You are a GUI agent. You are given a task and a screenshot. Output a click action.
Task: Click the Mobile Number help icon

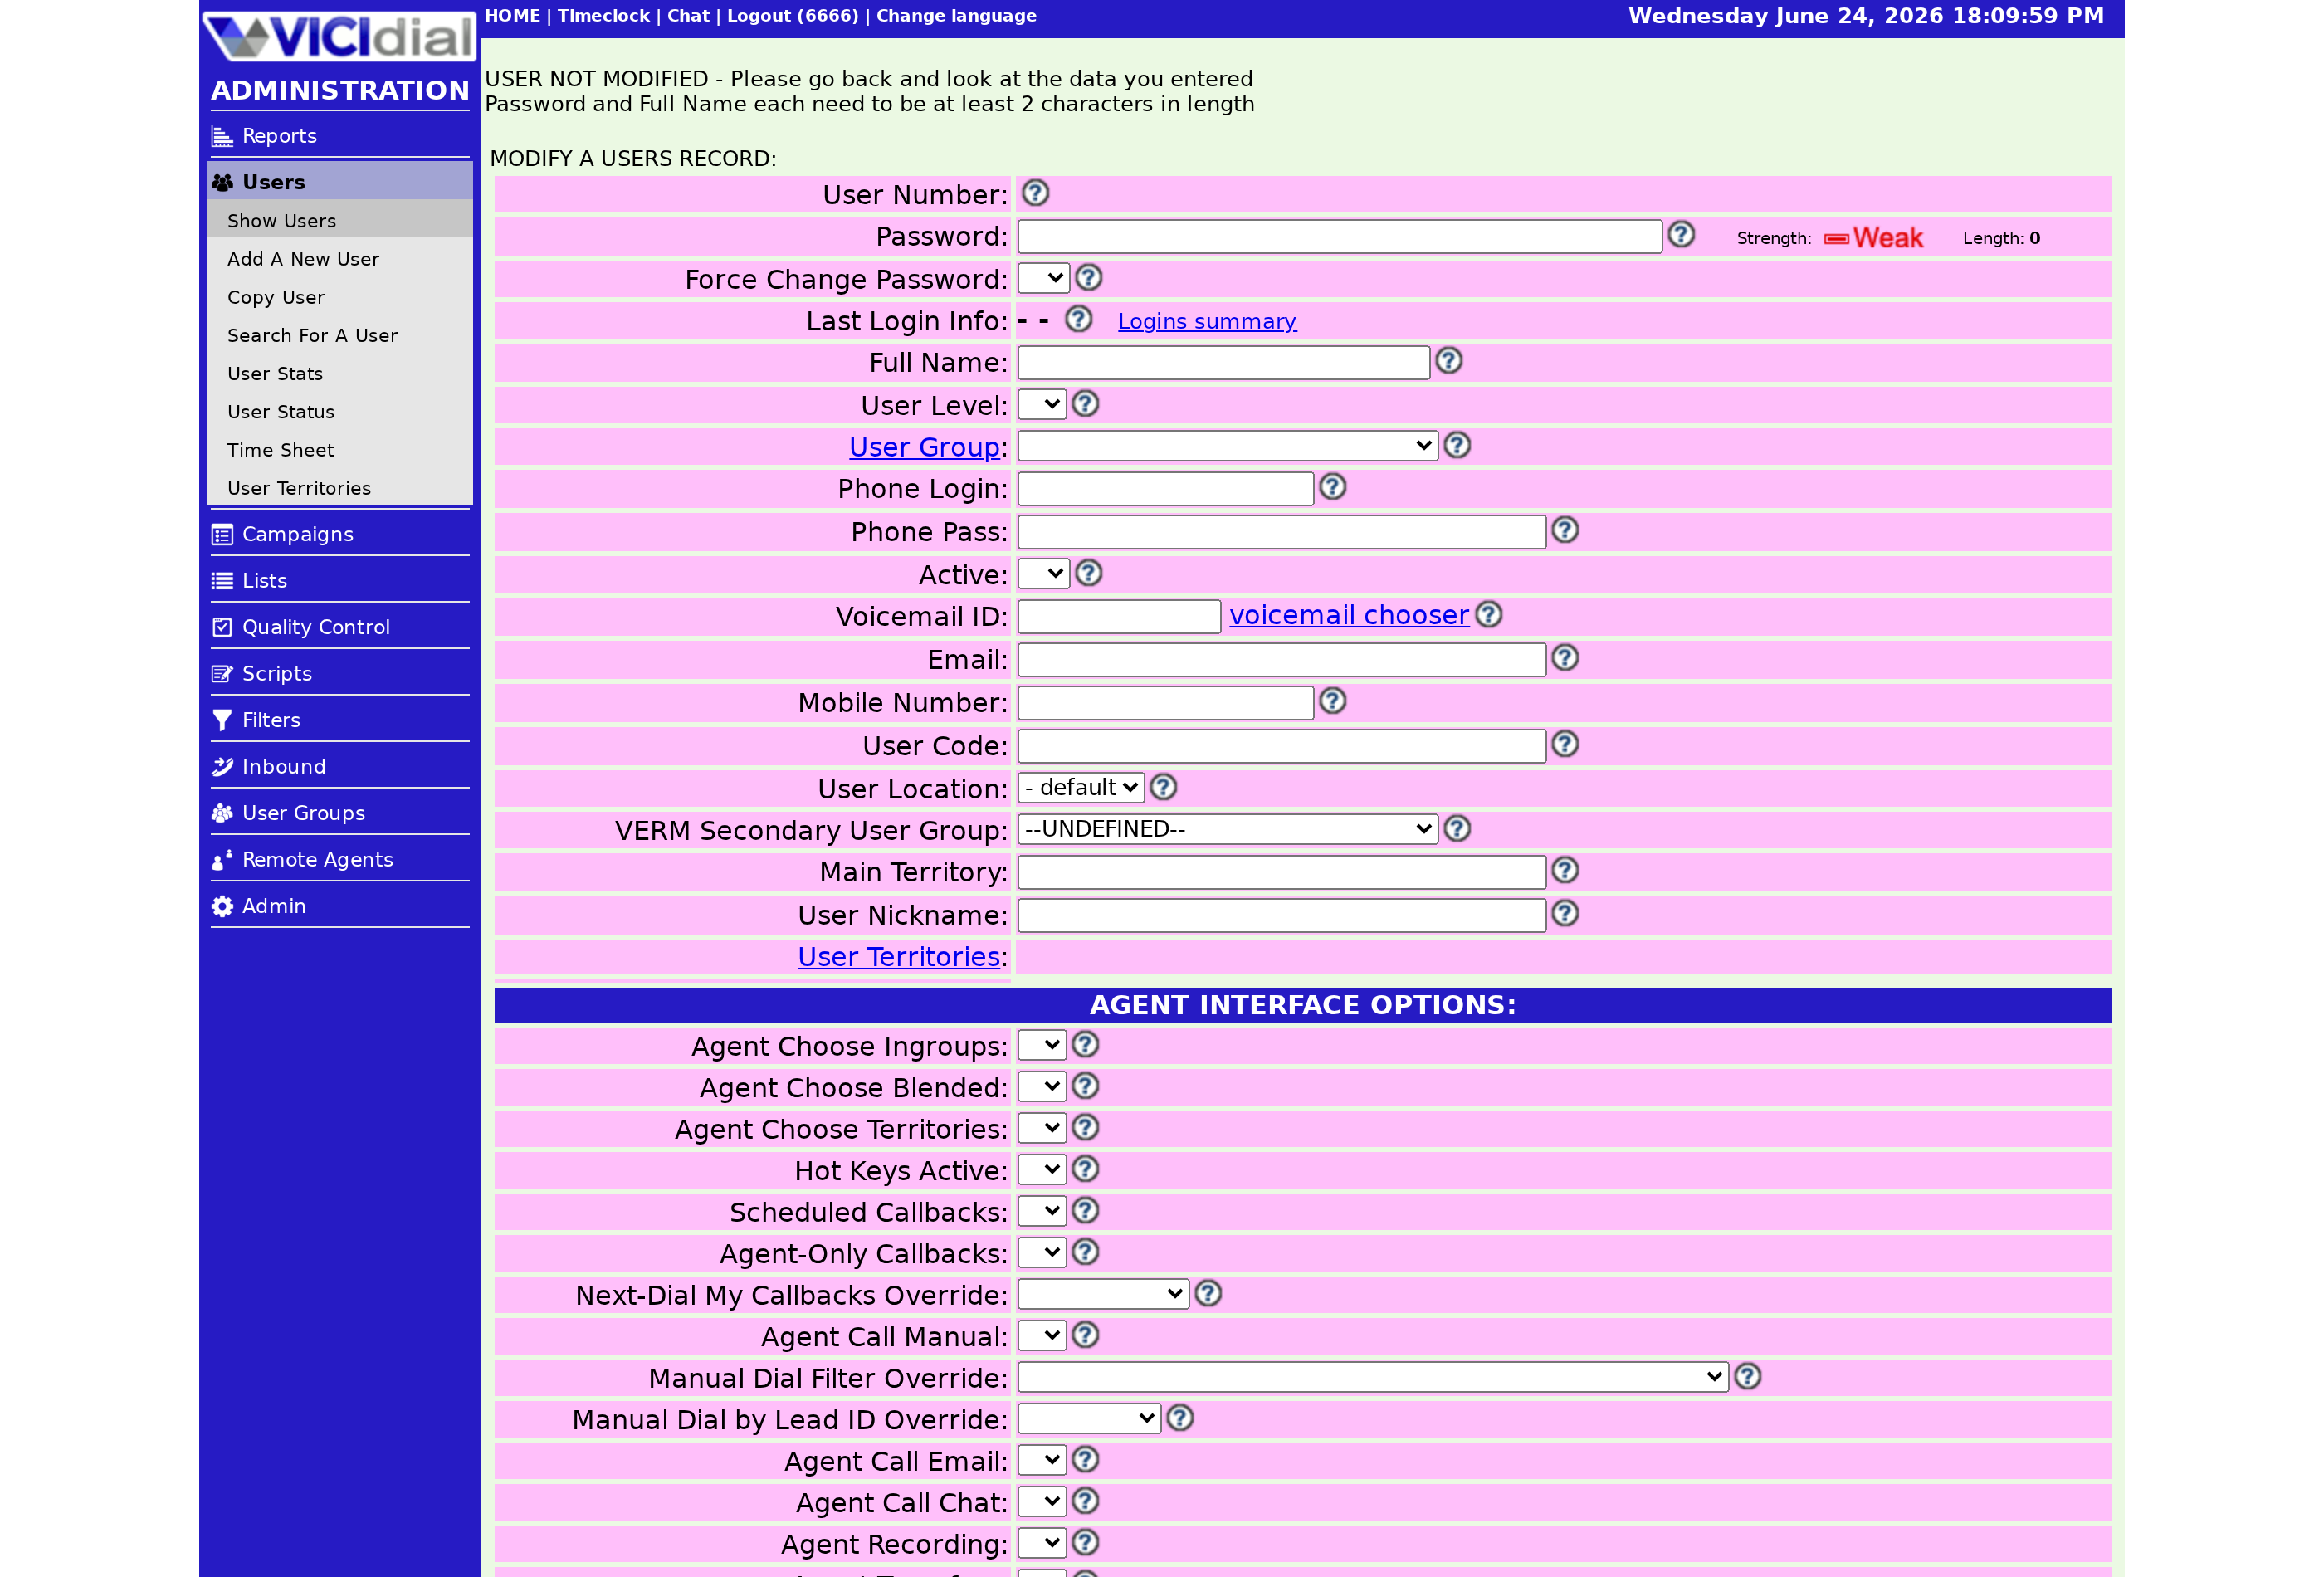(x=1332, y=701)
